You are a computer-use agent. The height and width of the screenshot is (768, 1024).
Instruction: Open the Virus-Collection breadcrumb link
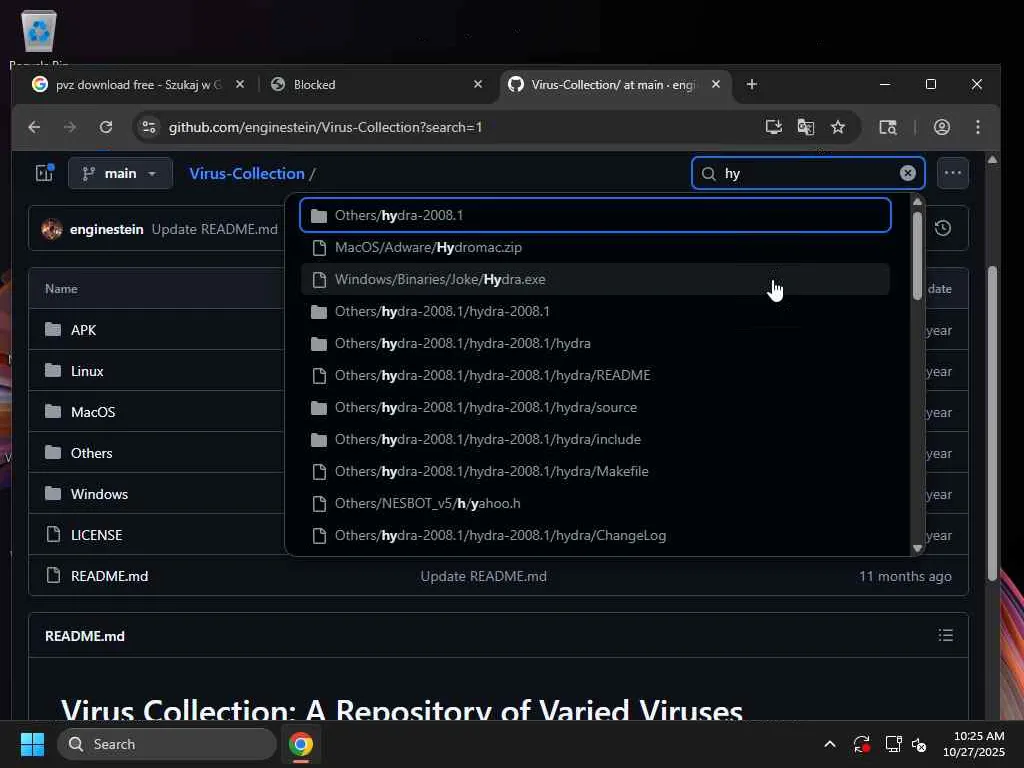point(247,173)
